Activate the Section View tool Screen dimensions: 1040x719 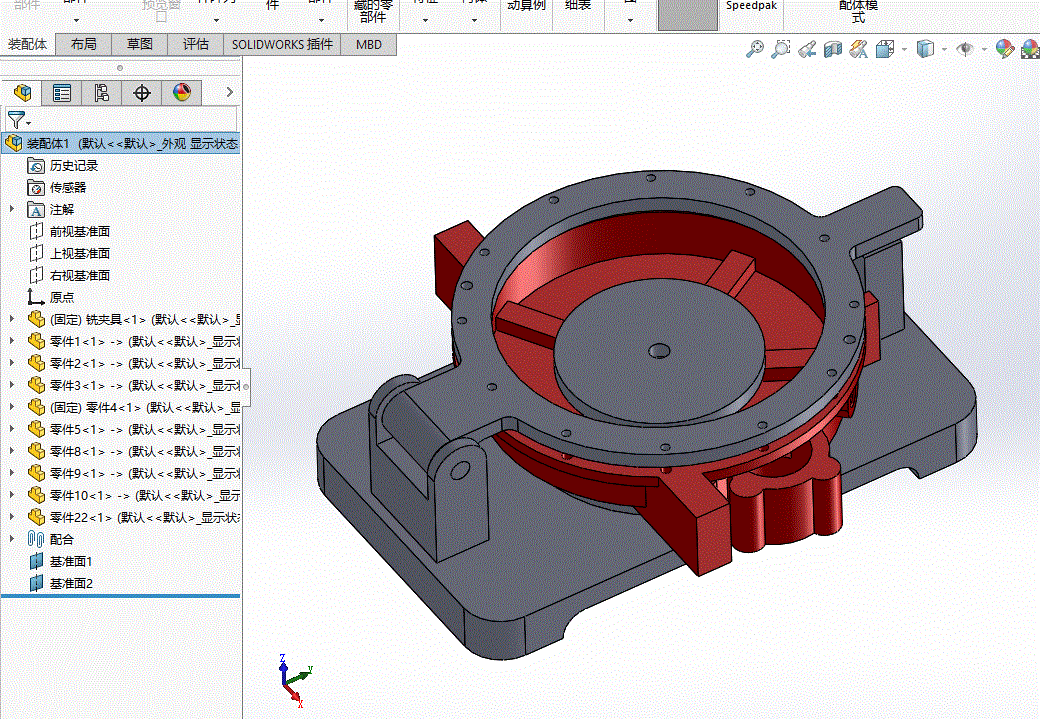point(833,48)
